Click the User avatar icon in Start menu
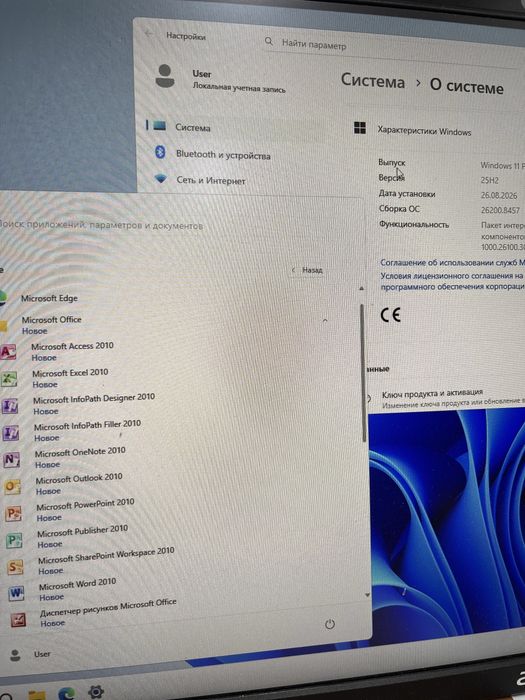 pyautogui.click(x=15, y=655)
